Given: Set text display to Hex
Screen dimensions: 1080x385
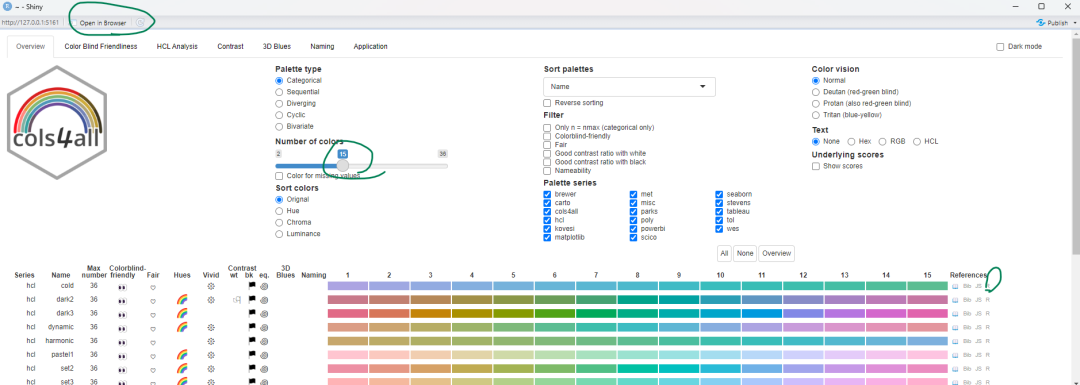Looking at the screenshot, I should click(851, 141).
